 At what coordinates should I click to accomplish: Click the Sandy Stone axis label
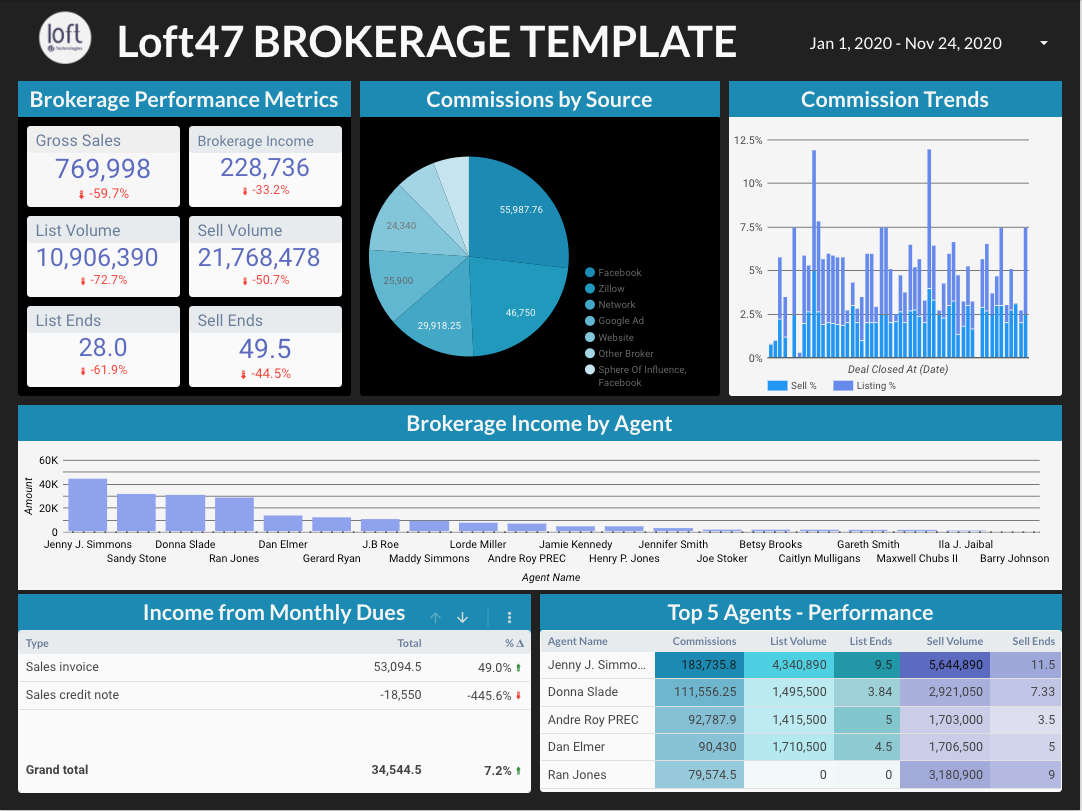(x=137, y=558)
